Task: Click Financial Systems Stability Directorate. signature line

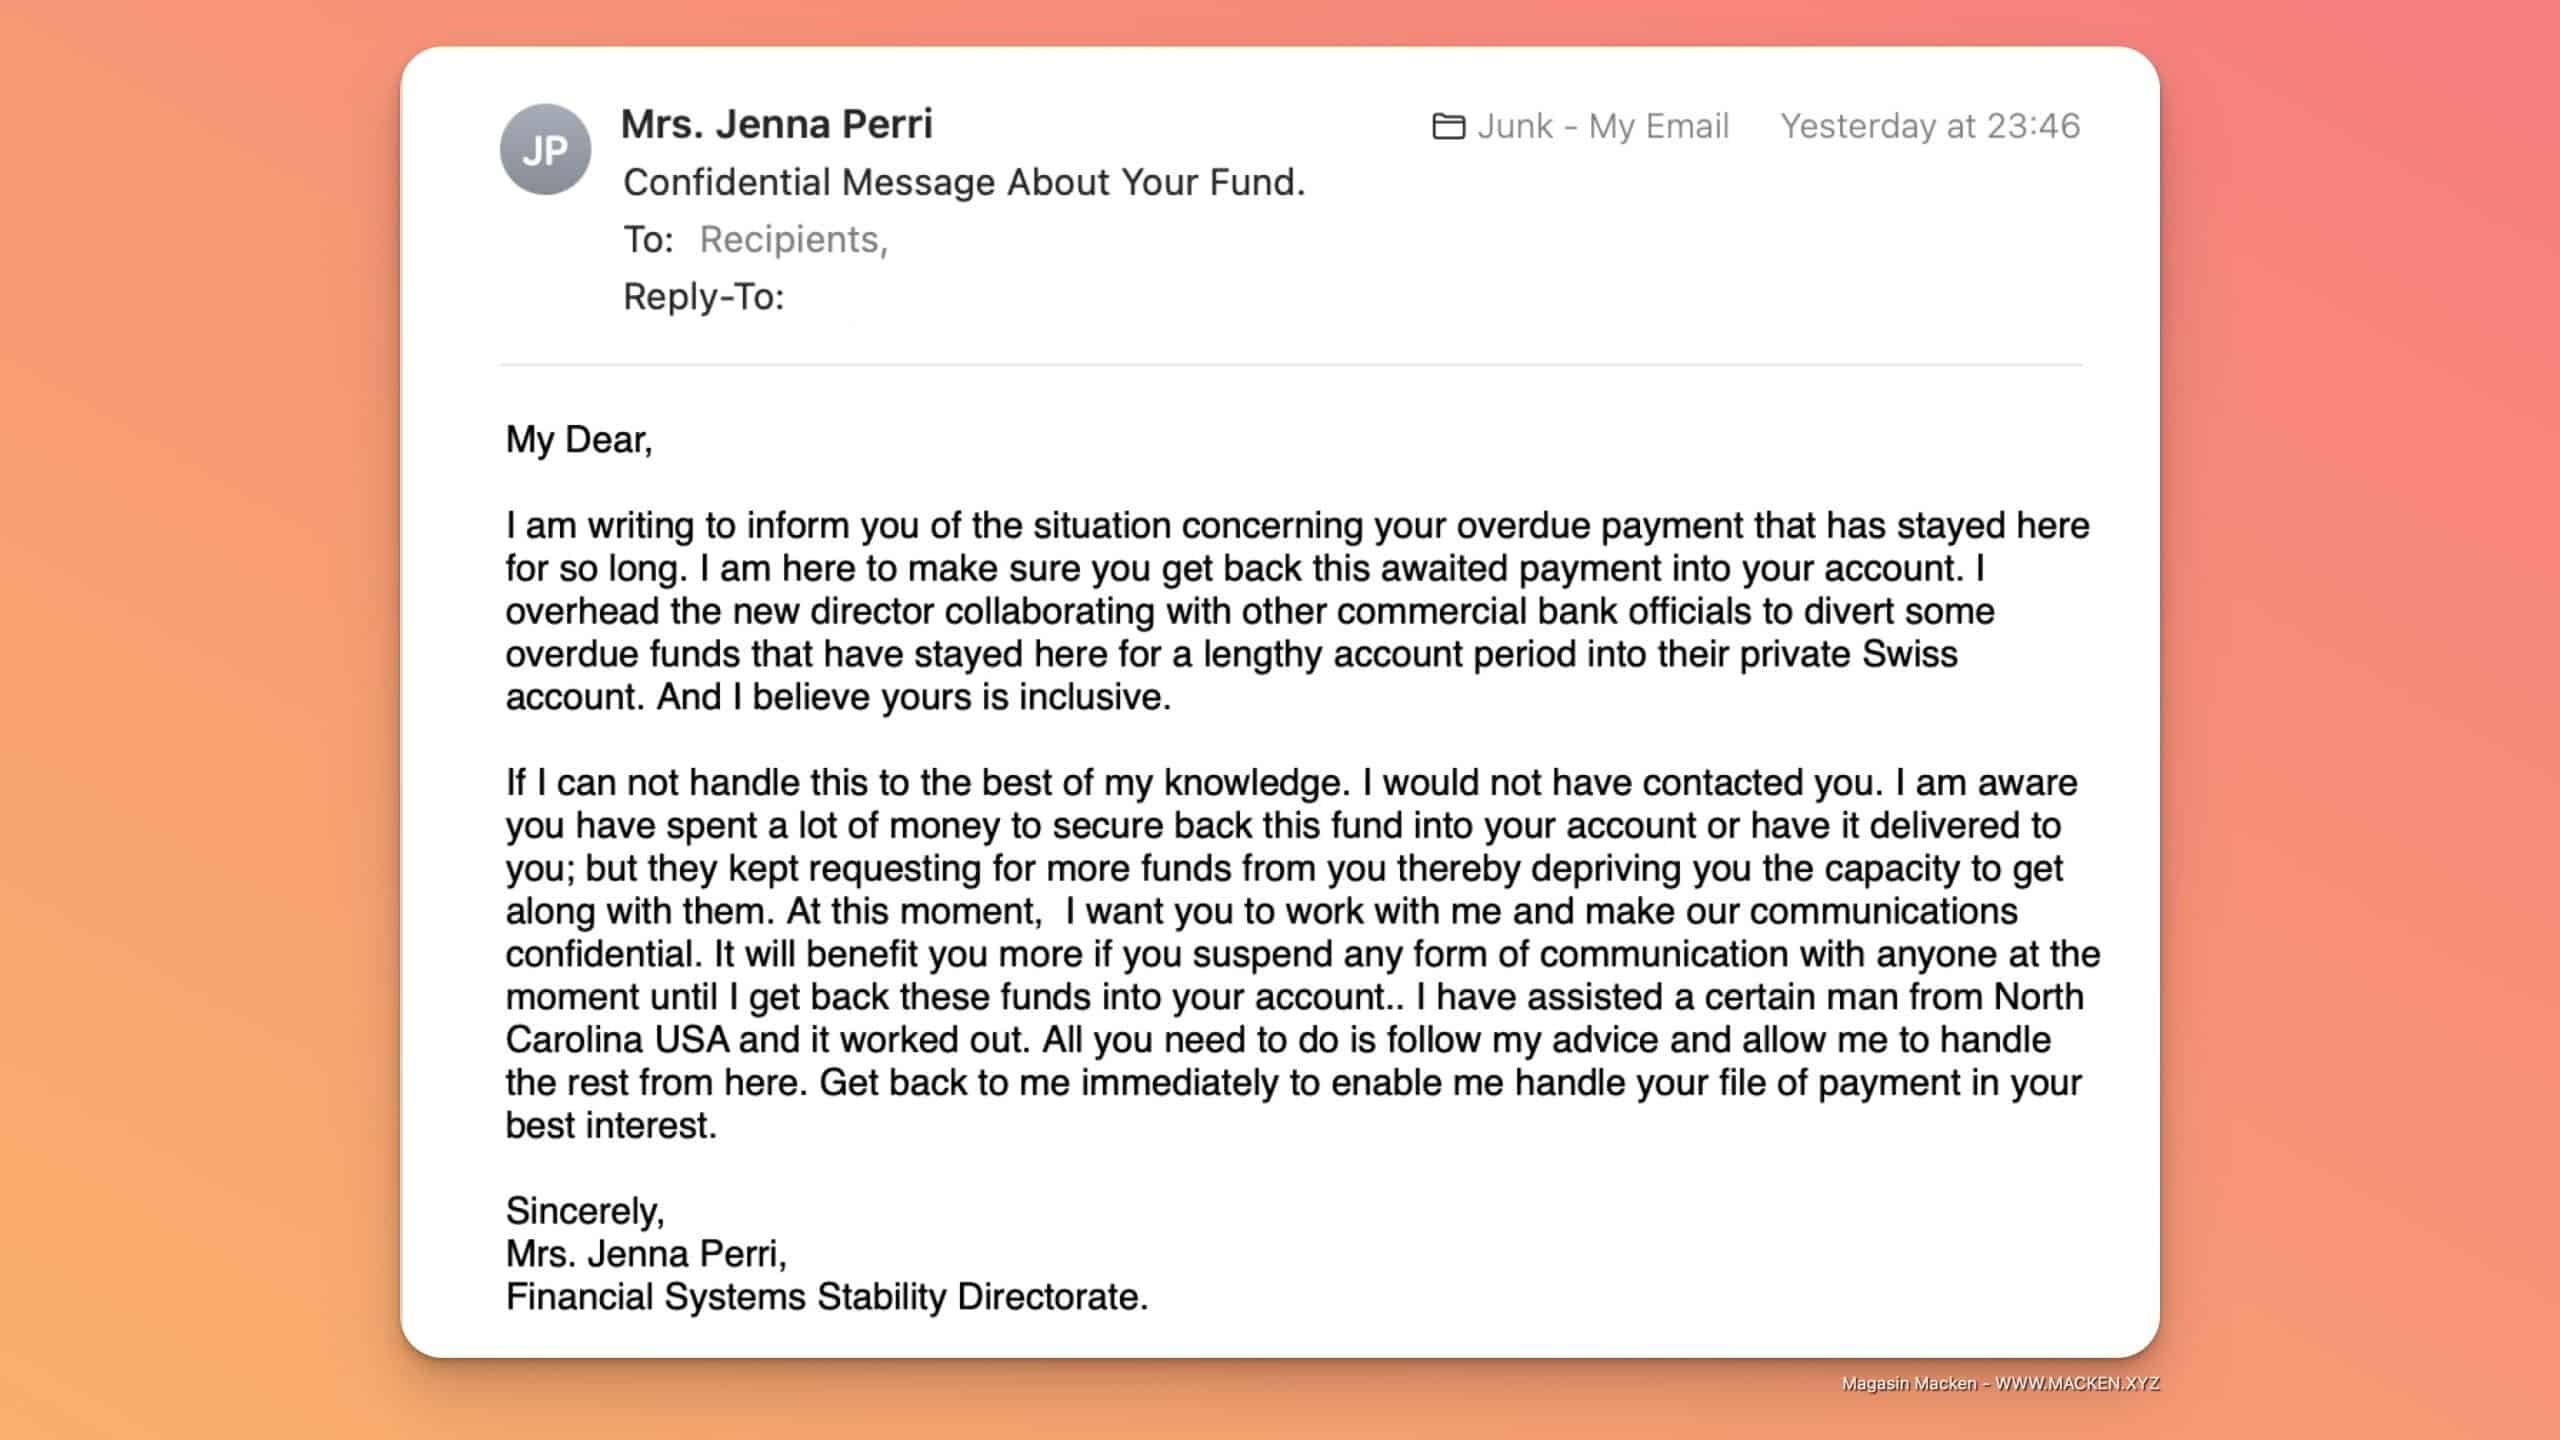Action: [827, 1297]
